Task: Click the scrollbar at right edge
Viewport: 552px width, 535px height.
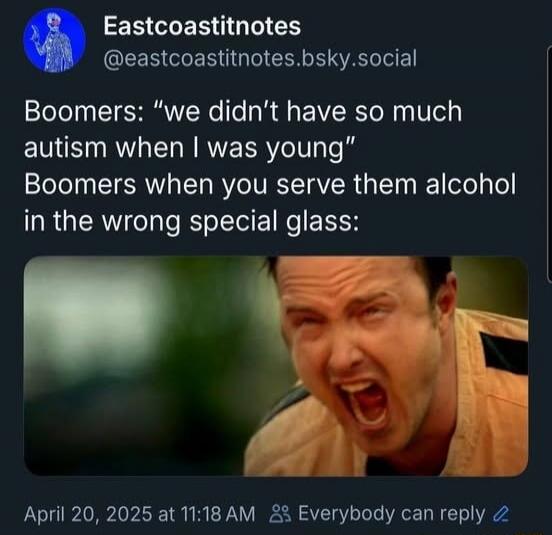Action: coord(550,164)
